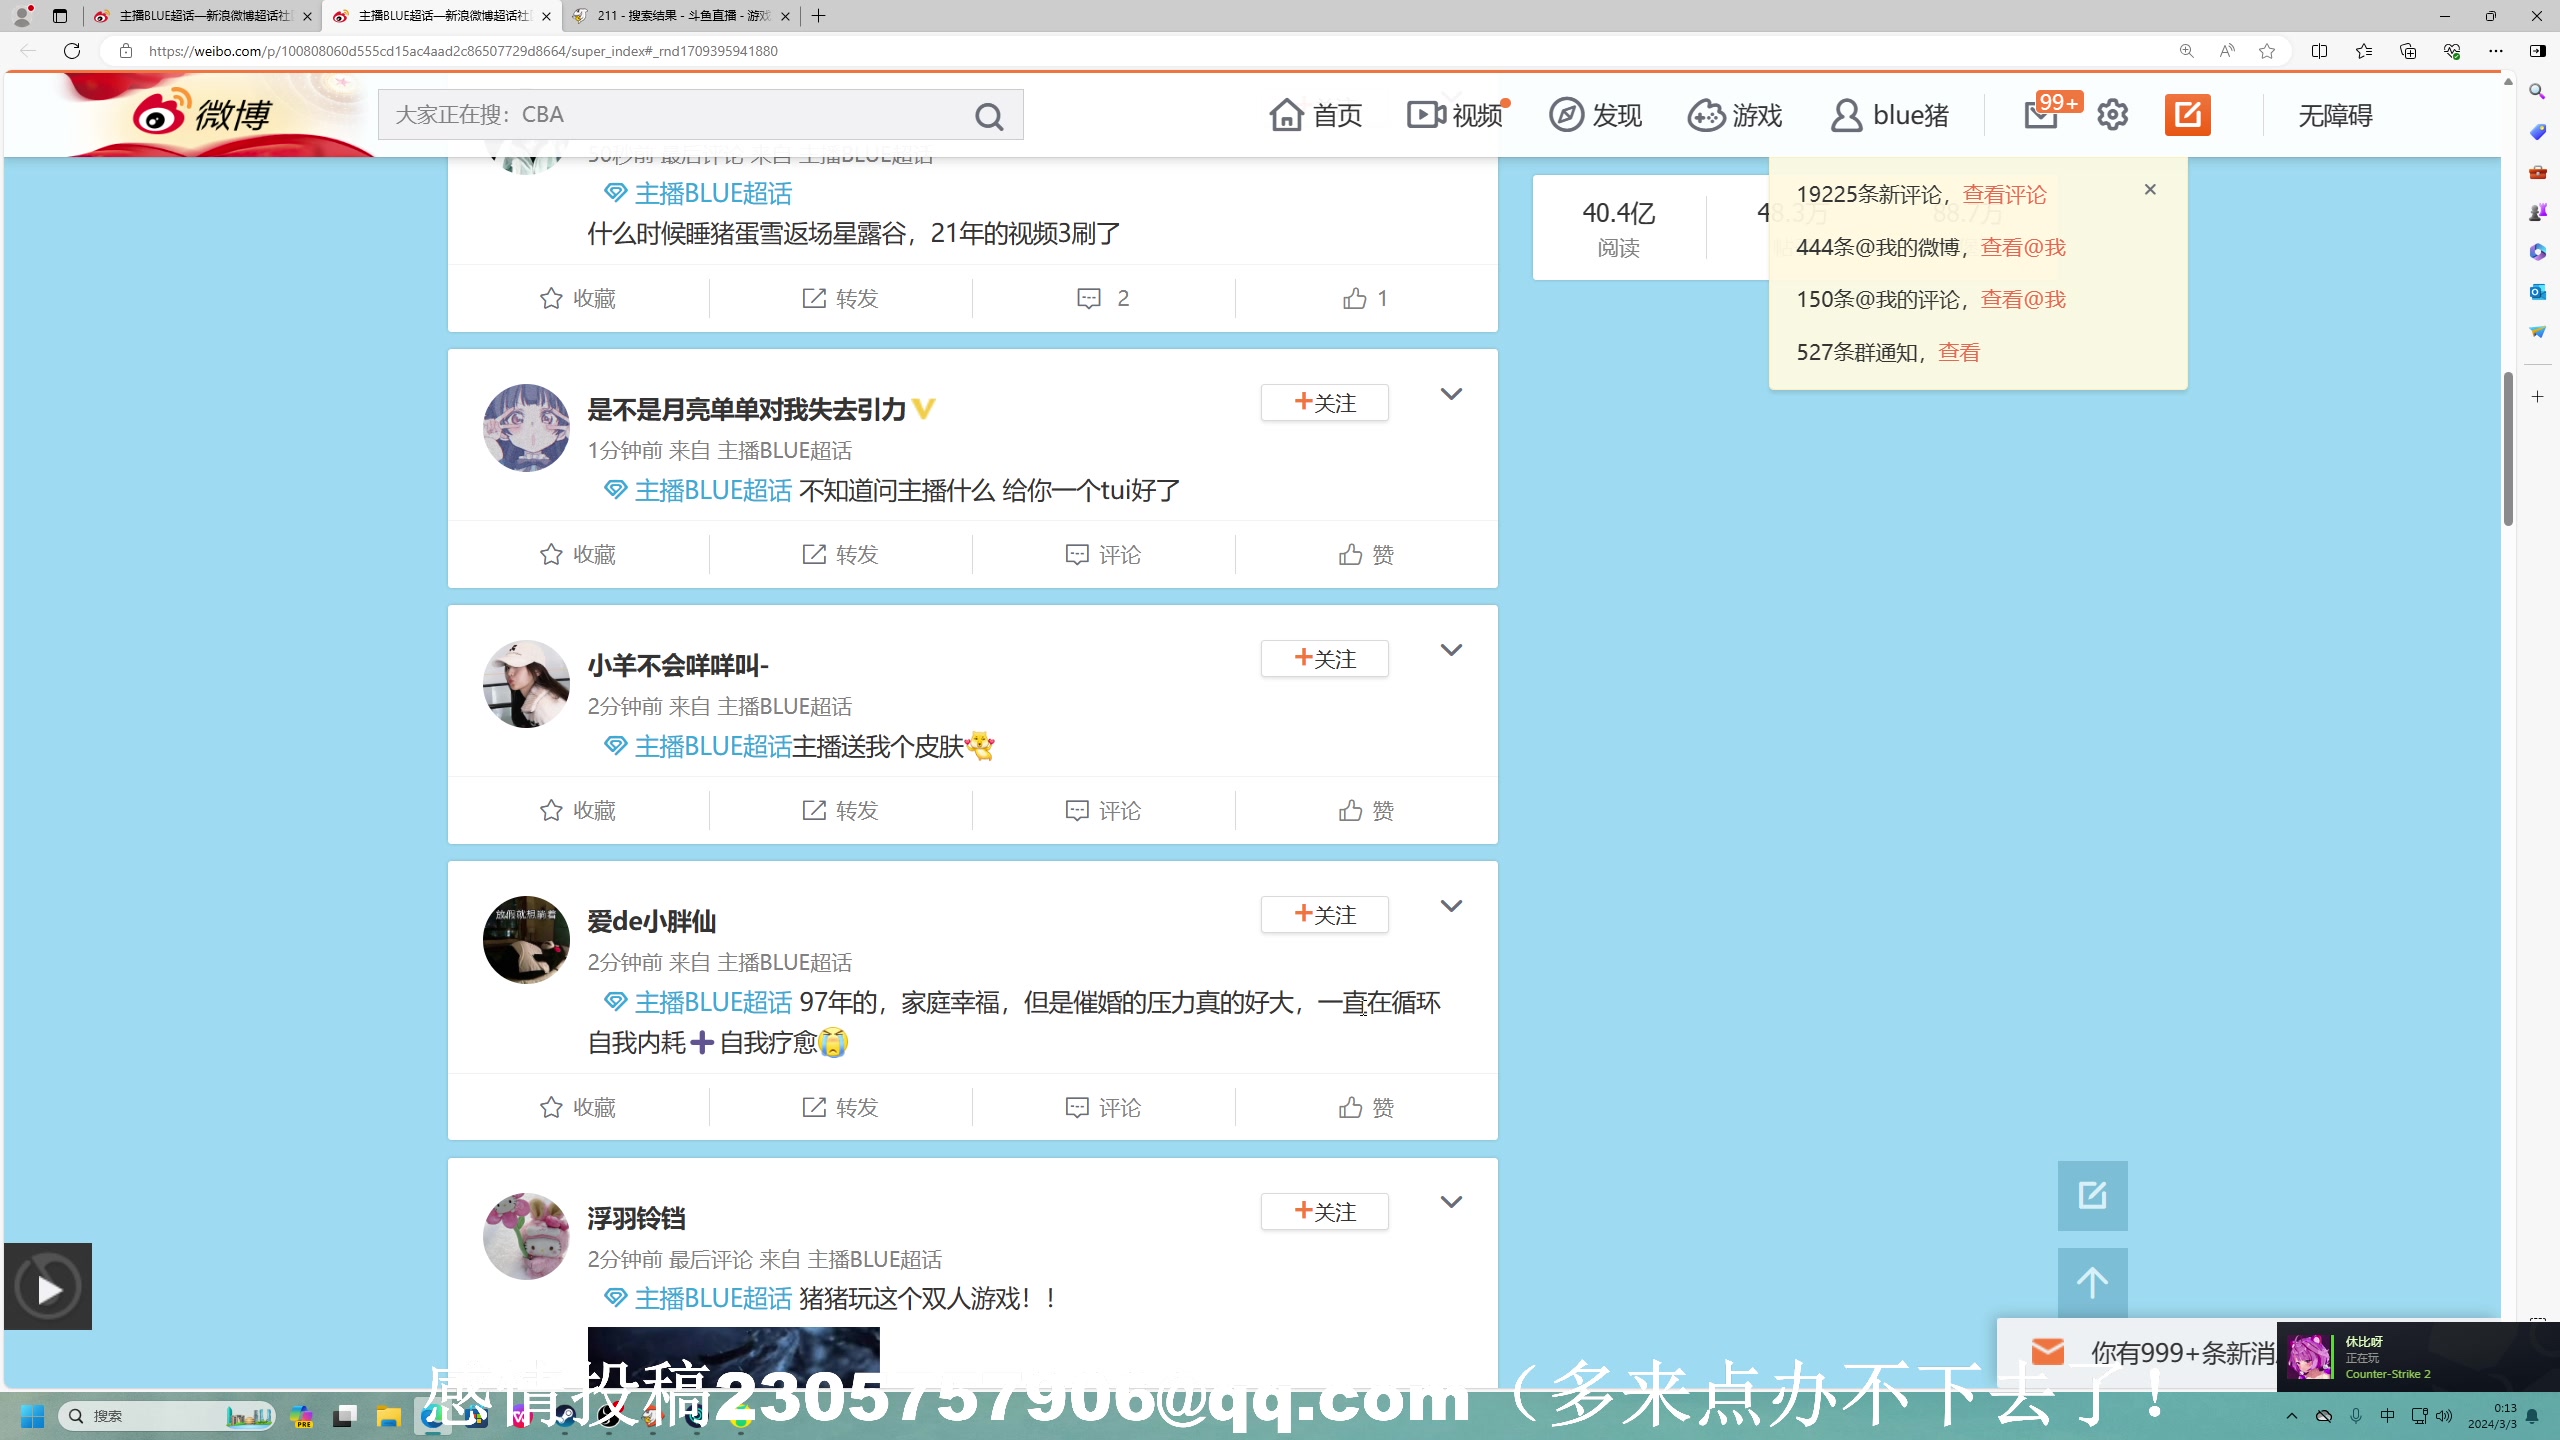The height and width of the screenshot is (1440, 2560).
Task: Expand options chevron on 小羊不会咩咩叫- post
Action: [1451, 650]
